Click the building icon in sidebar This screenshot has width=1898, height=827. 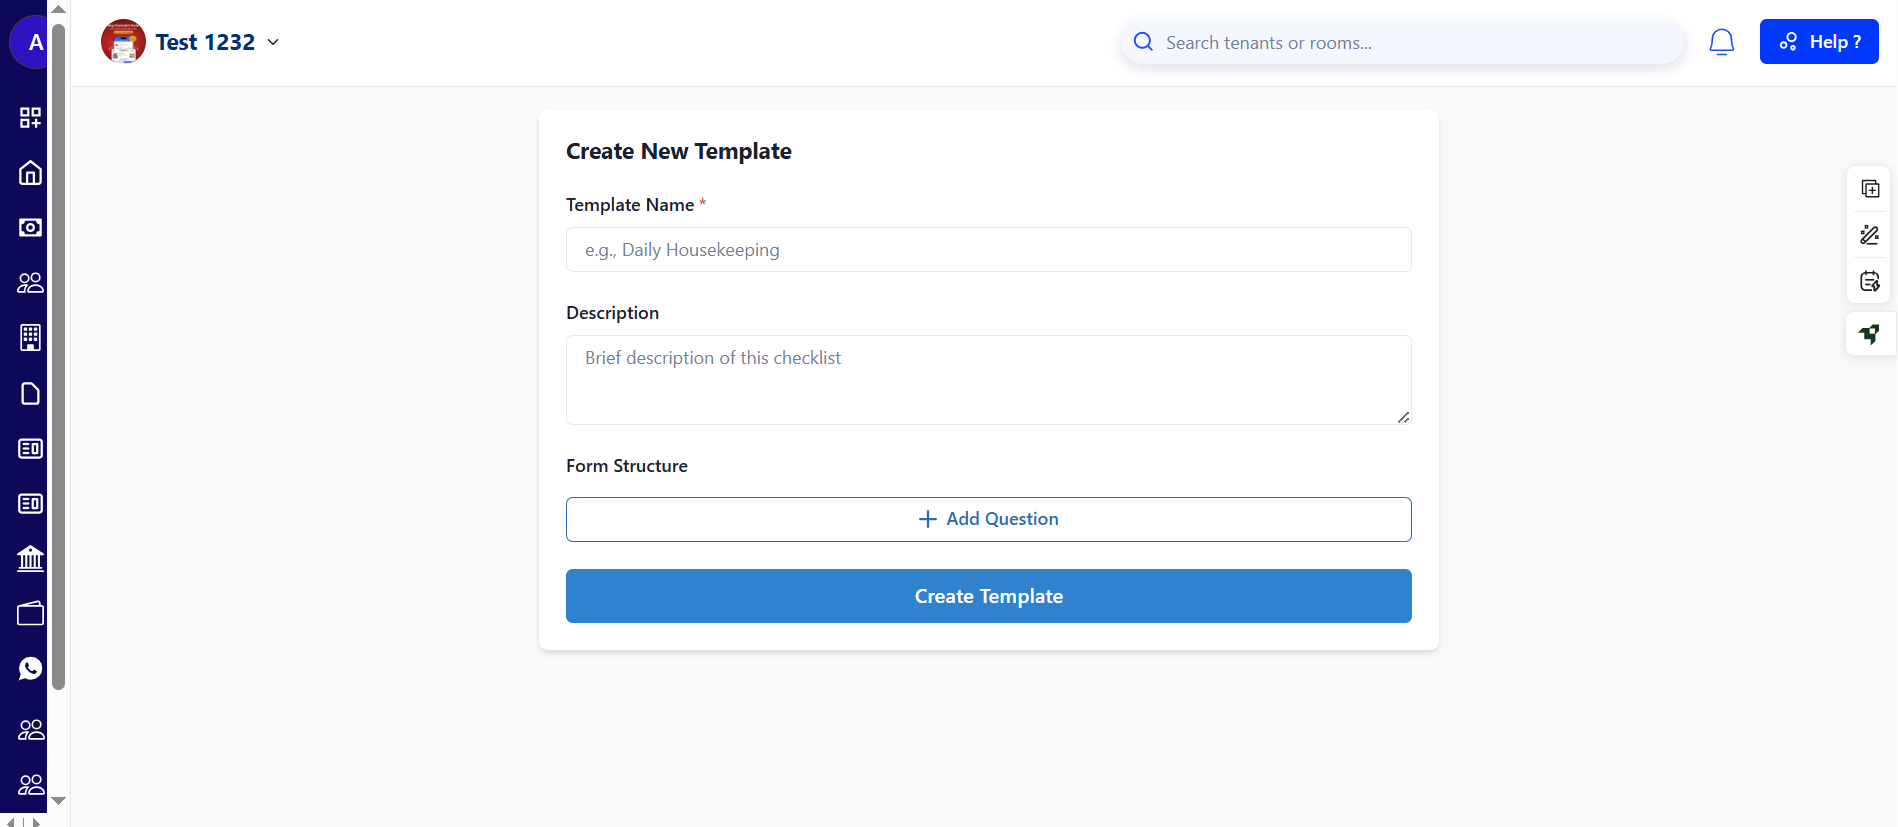click(30, 338)
